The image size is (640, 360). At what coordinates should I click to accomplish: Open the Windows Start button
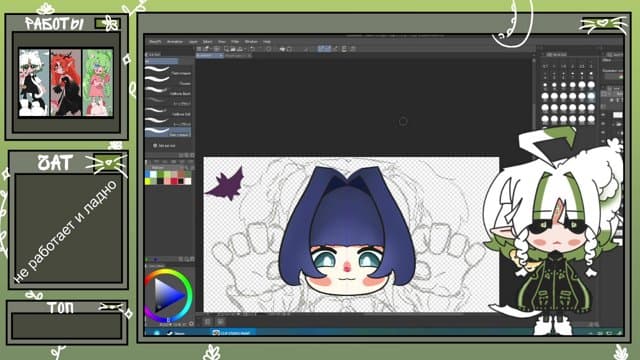[157, 333]
